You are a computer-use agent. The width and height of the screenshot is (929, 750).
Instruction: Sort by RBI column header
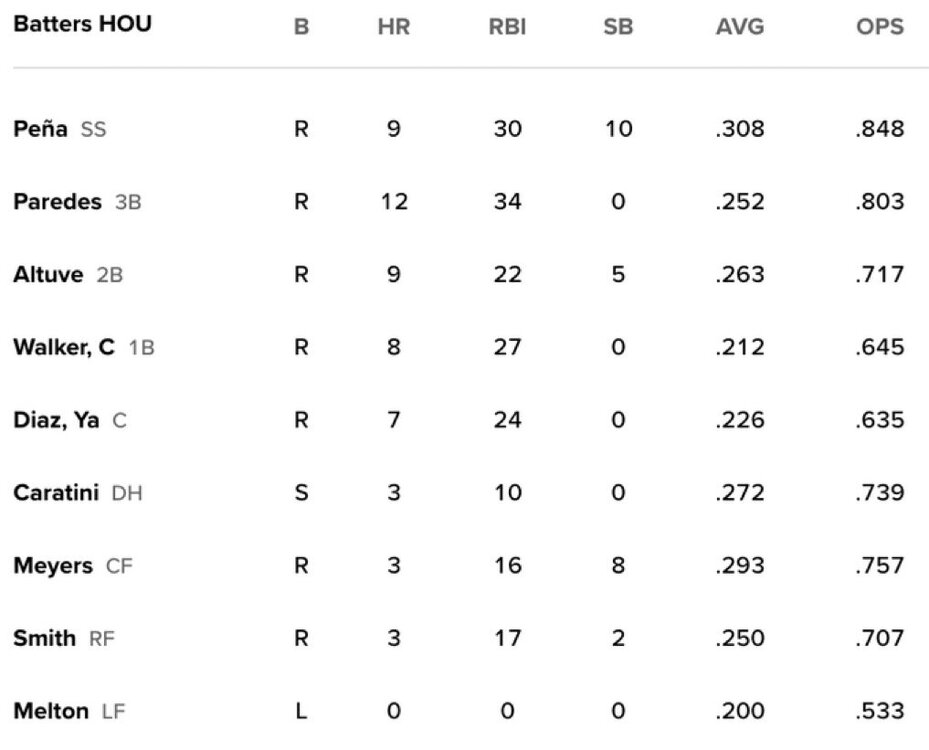point(507,27)
